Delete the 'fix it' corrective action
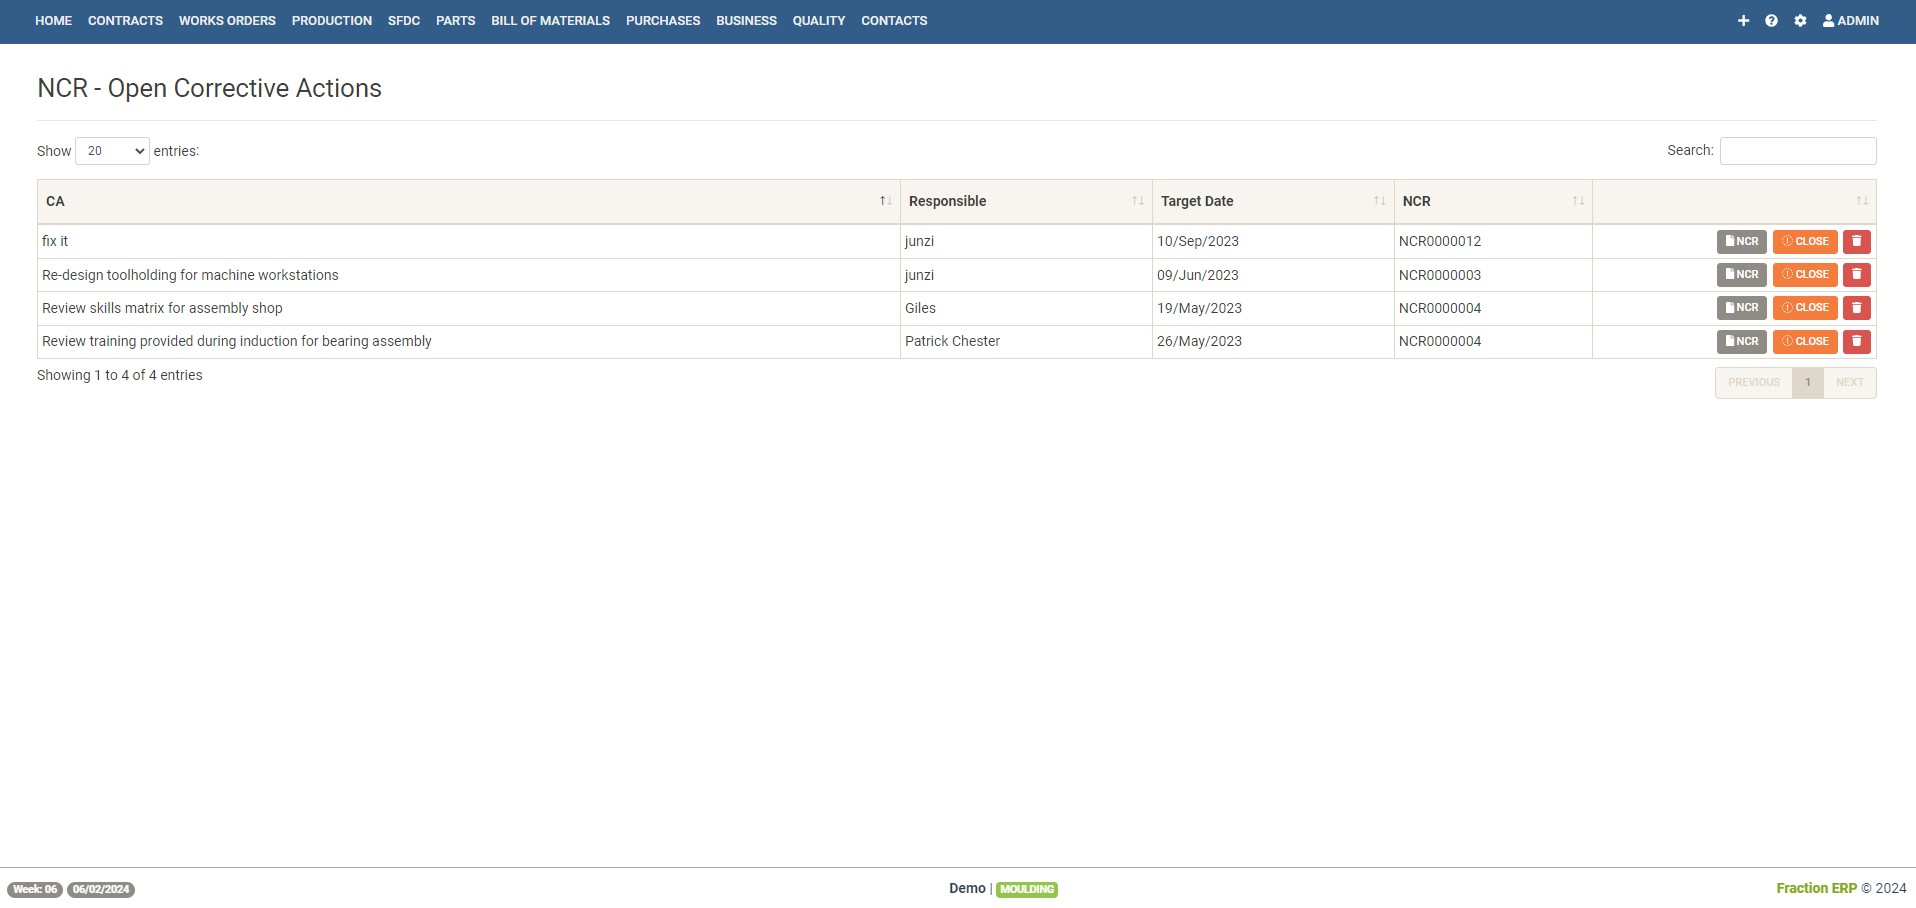1916x908 pixels. [1856, 242]
